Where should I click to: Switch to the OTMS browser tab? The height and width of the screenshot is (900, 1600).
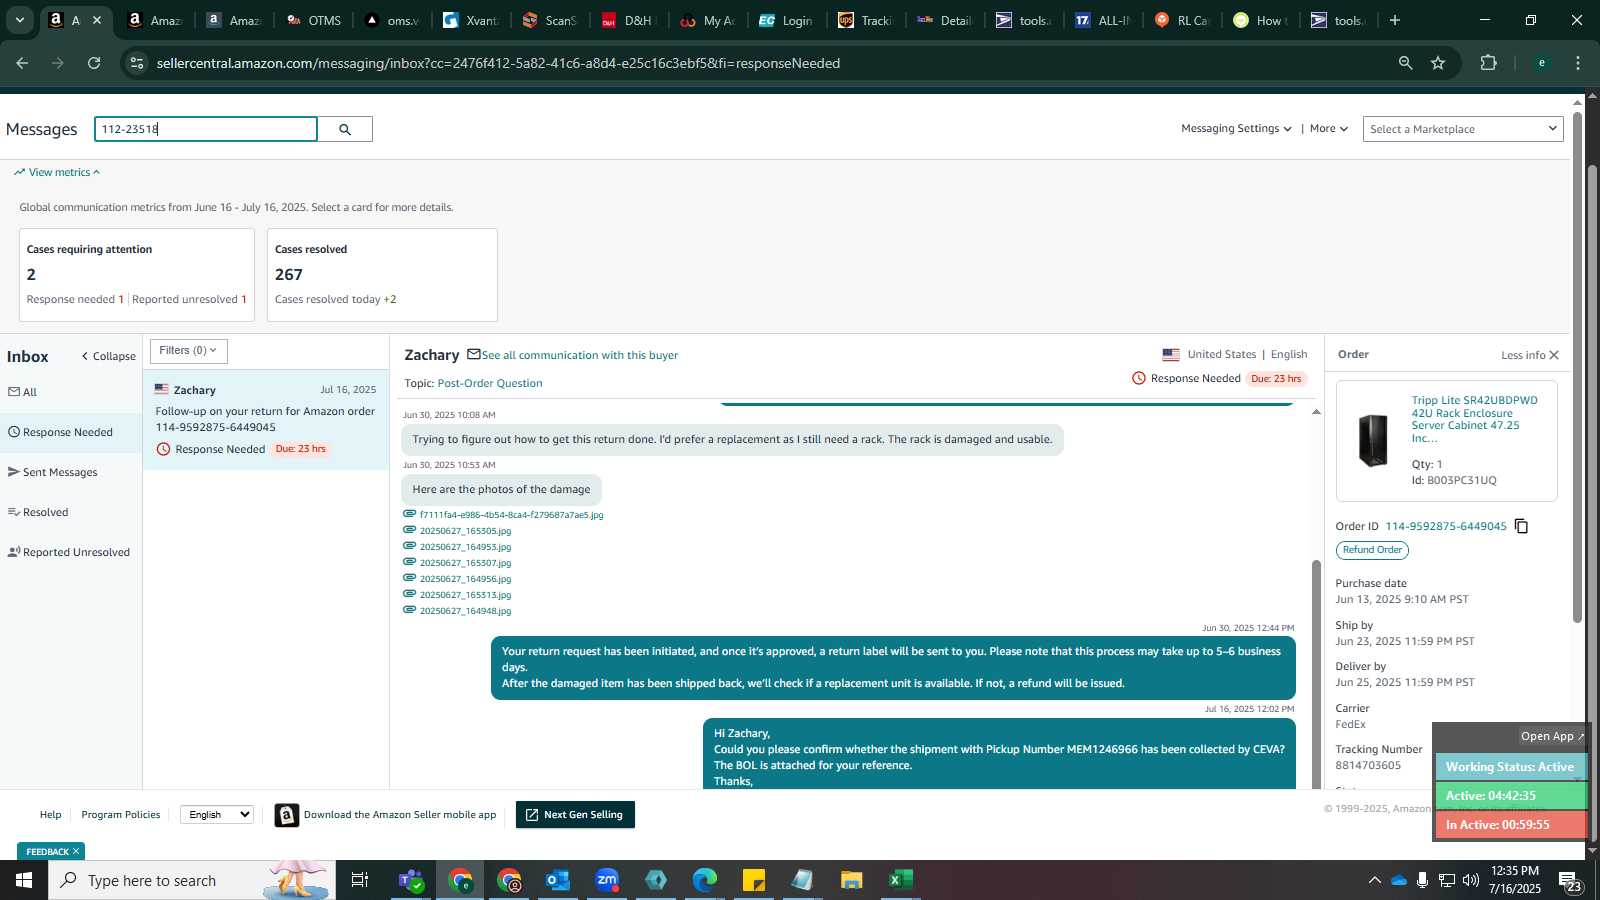314,20
